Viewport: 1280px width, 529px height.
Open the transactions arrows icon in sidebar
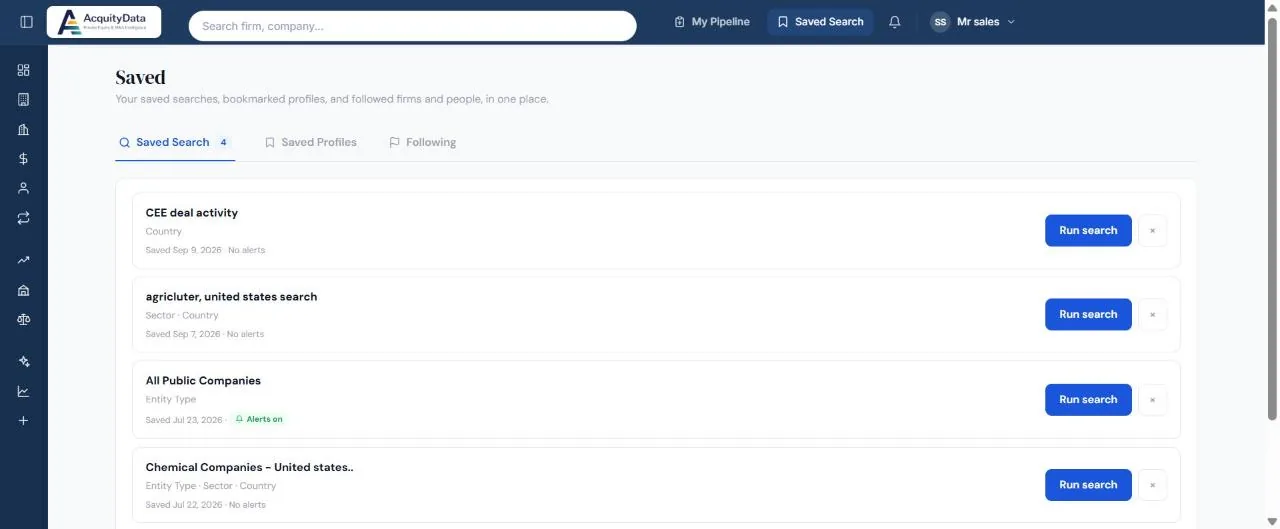pyautogui.click(x=24, y=217)
